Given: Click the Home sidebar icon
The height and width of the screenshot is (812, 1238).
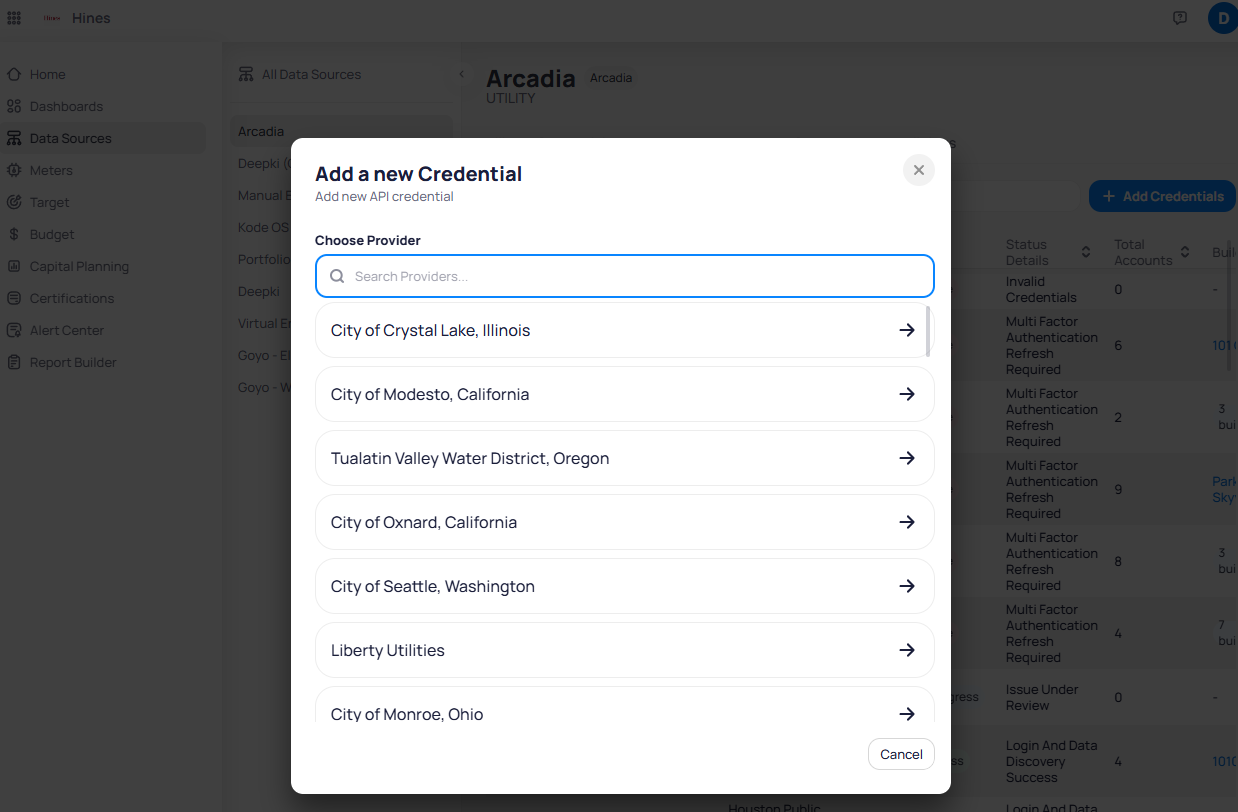Looking at the screenshot, I should (x=14, y=74).
